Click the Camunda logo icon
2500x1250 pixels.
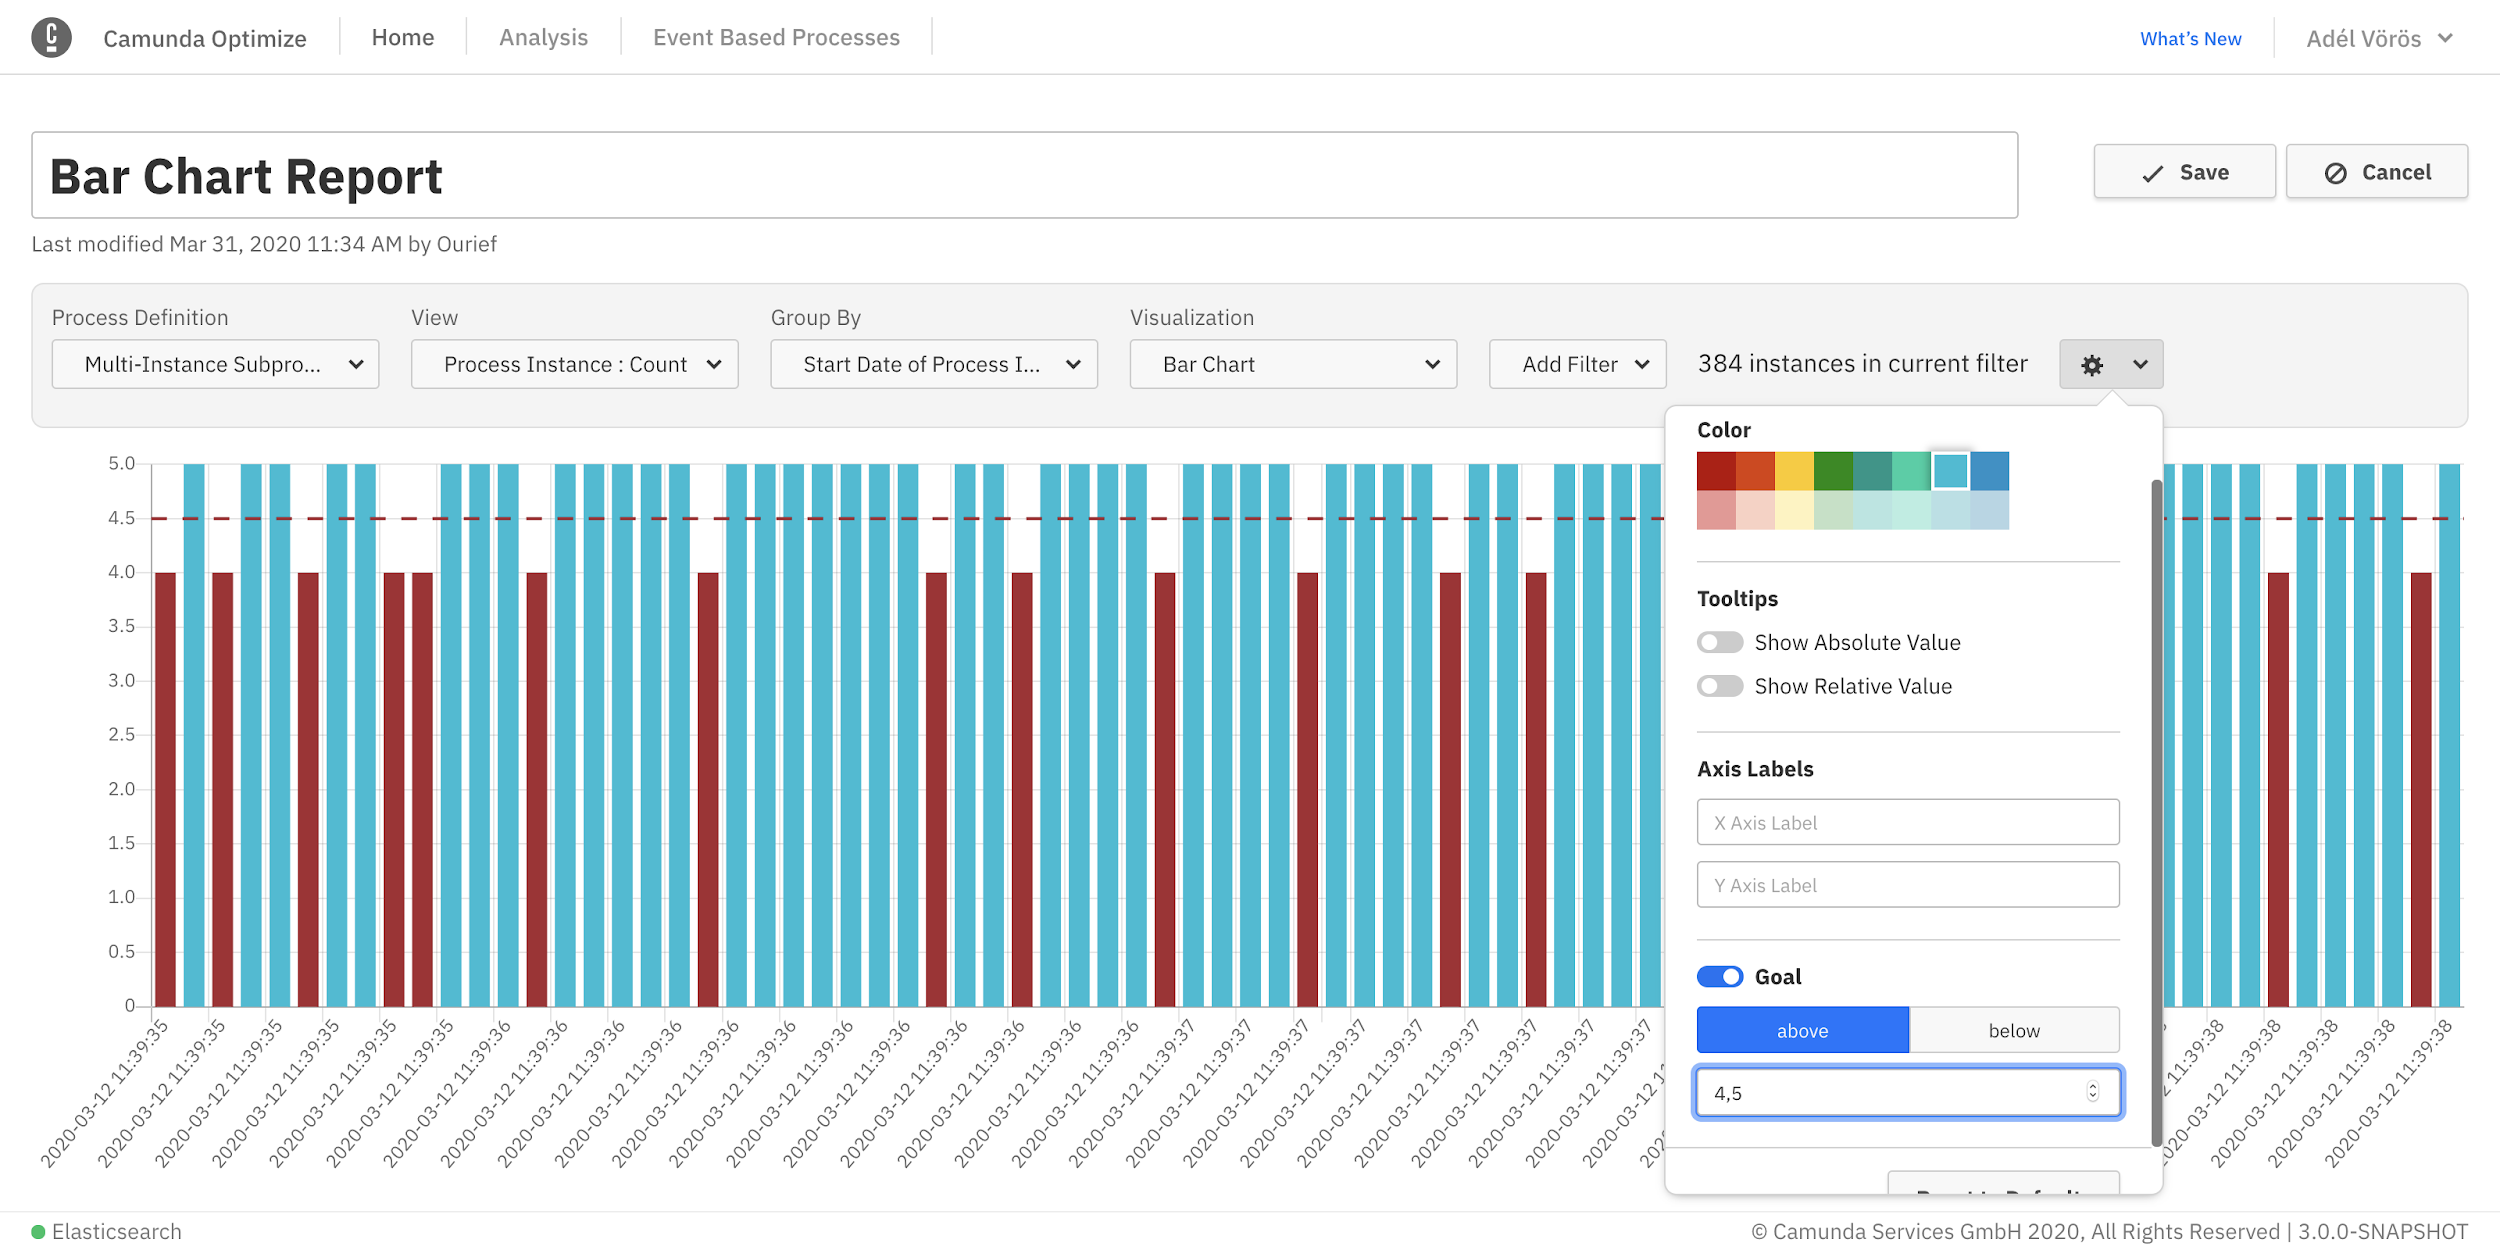coord(51,38)
